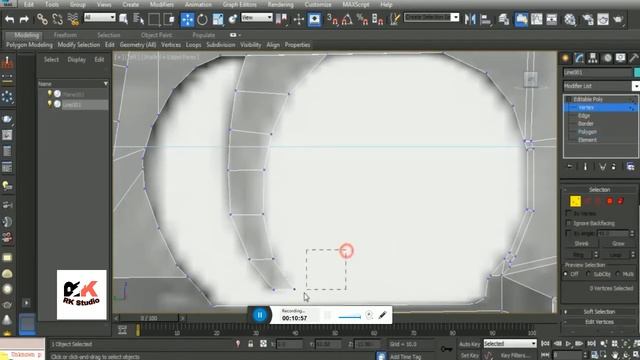The height and width of the screenshot is (360, 640).
Task: Activate the Unlink Selection tool
Action: (58, 19)
